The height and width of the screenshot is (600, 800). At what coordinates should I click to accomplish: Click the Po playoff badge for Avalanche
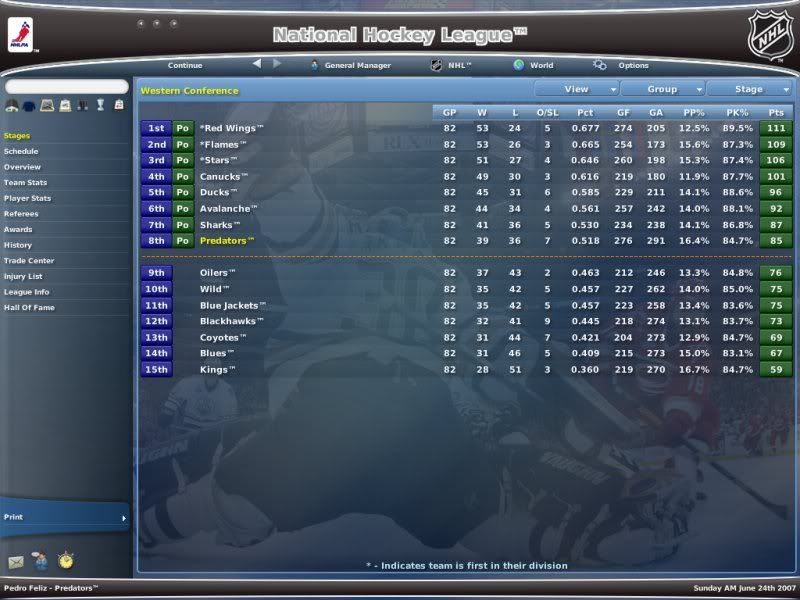(x=183, y=209)
